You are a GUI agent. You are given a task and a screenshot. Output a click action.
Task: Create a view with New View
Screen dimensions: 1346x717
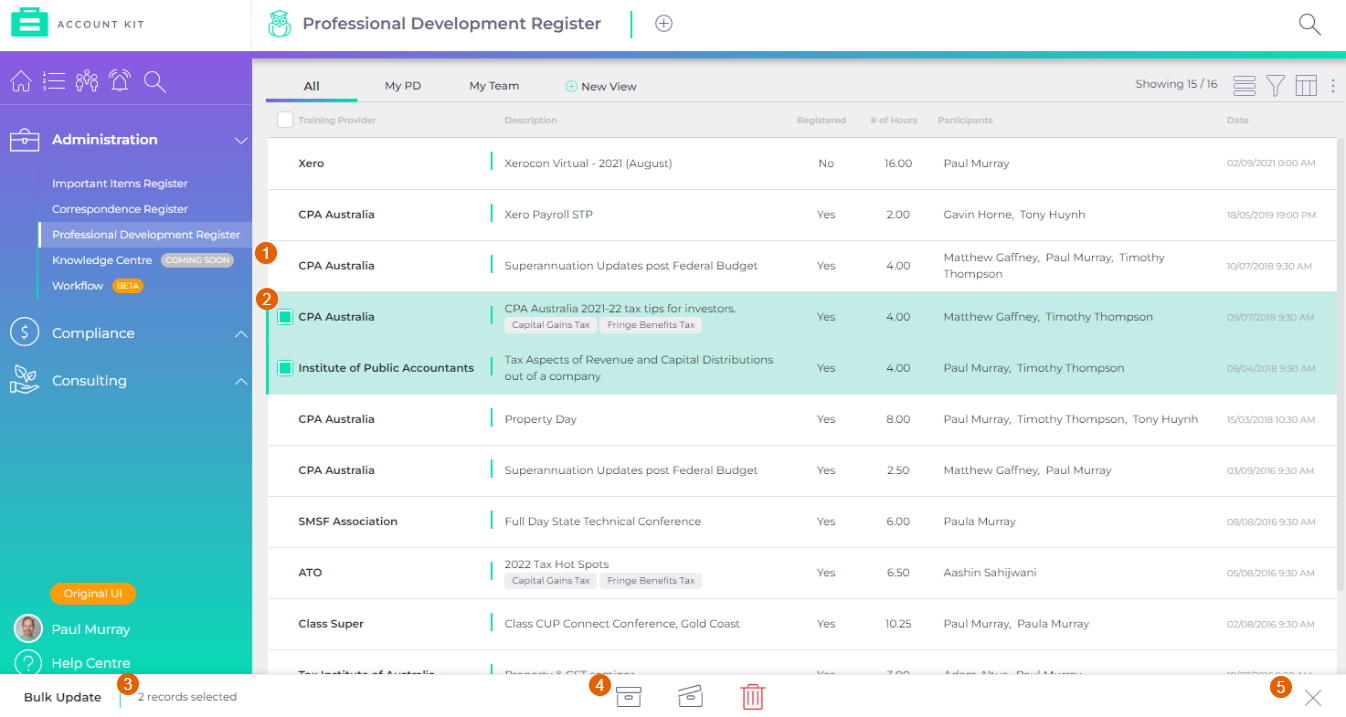coord(609,87)
